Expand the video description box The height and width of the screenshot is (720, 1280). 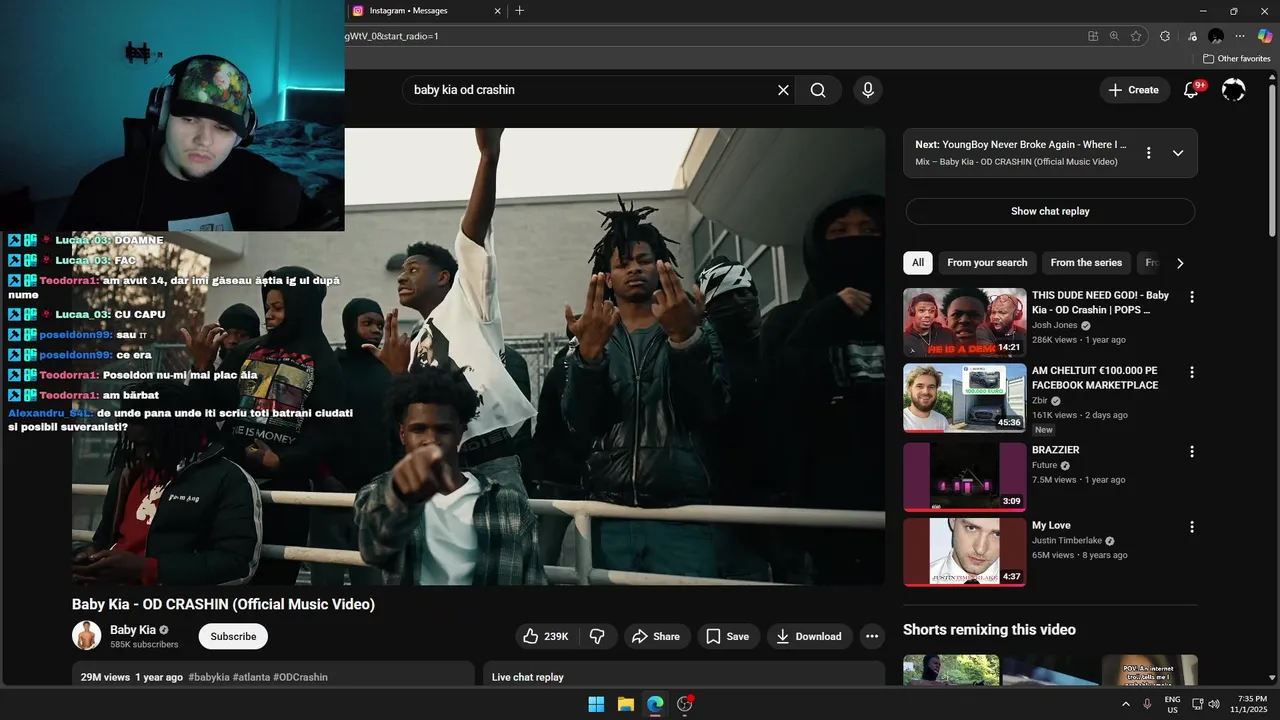click(273, 674)
